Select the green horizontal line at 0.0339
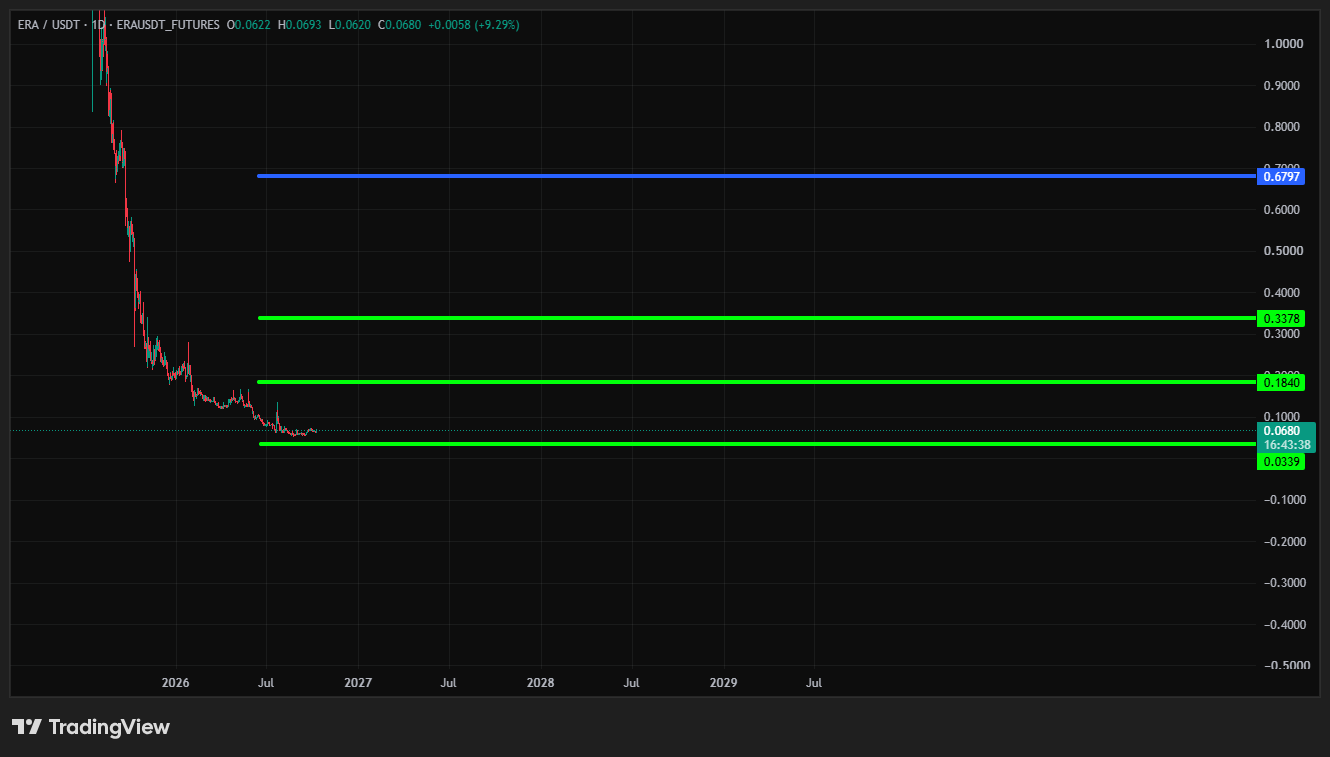 click(756, 444)
